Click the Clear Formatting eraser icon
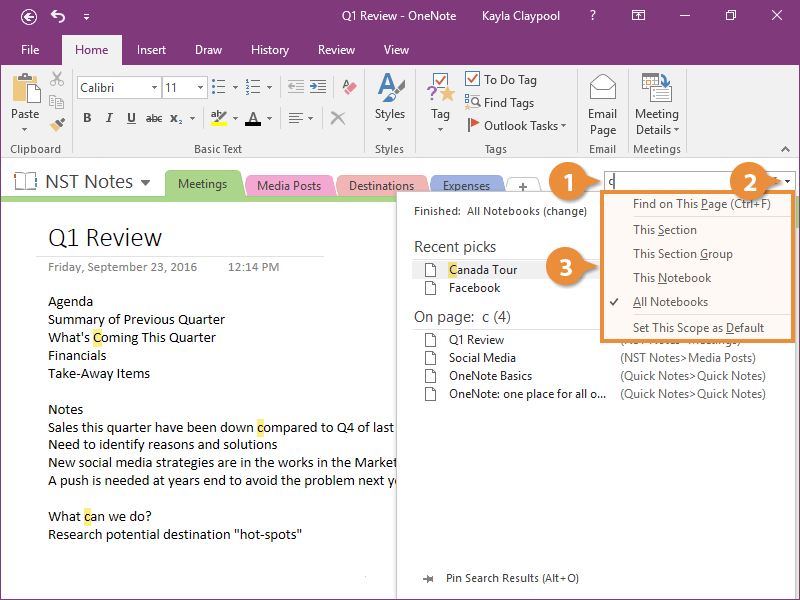The image size is (800, 600). [349, 87]
